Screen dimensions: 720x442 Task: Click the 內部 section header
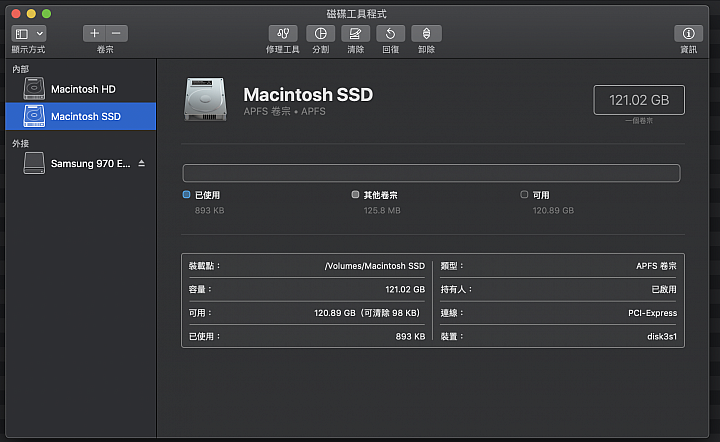(21, 69)
